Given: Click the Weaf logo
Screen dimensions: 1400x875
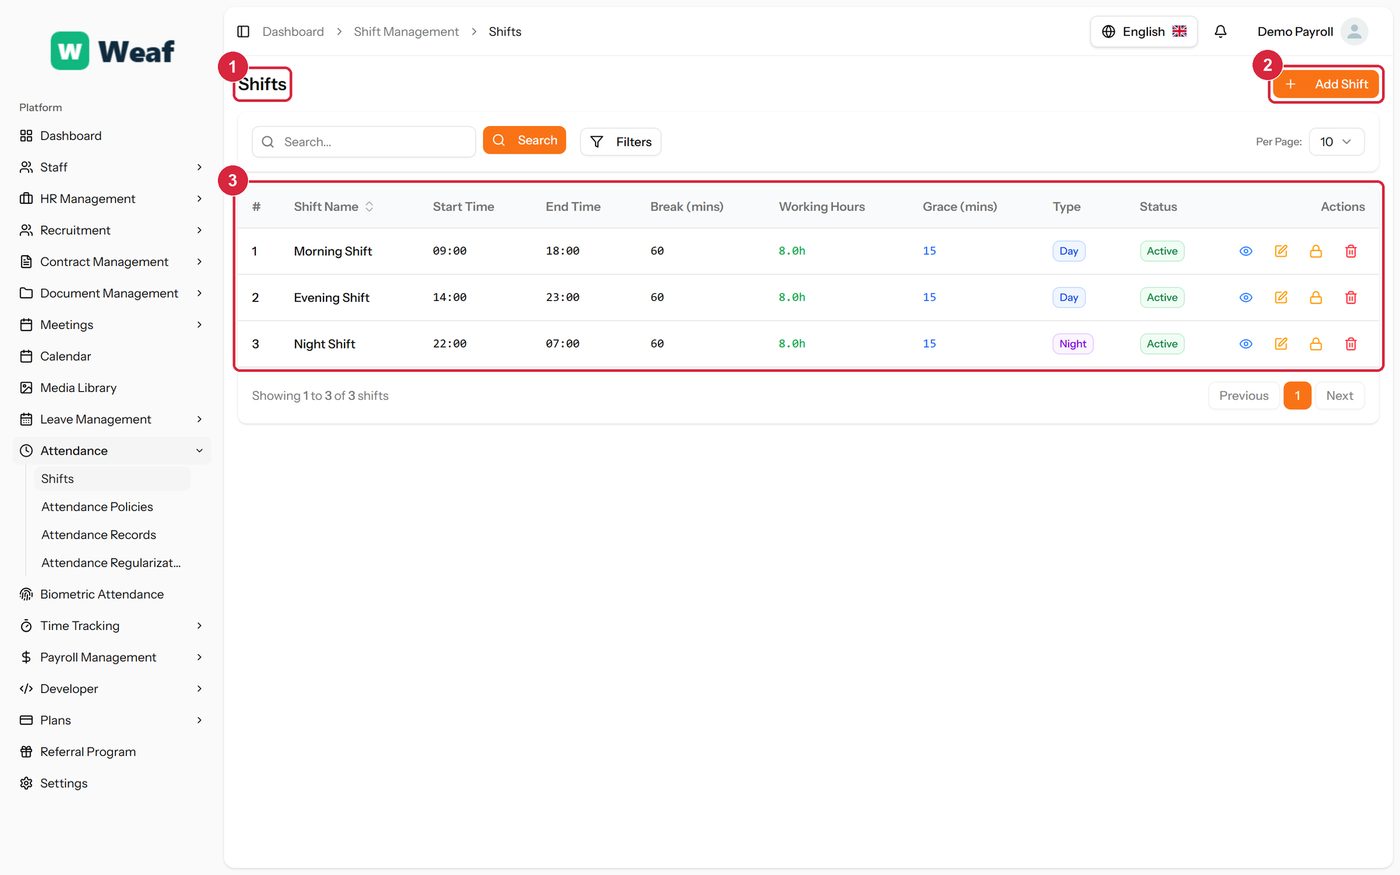Looking at the screenshot, I should [113, 51].
